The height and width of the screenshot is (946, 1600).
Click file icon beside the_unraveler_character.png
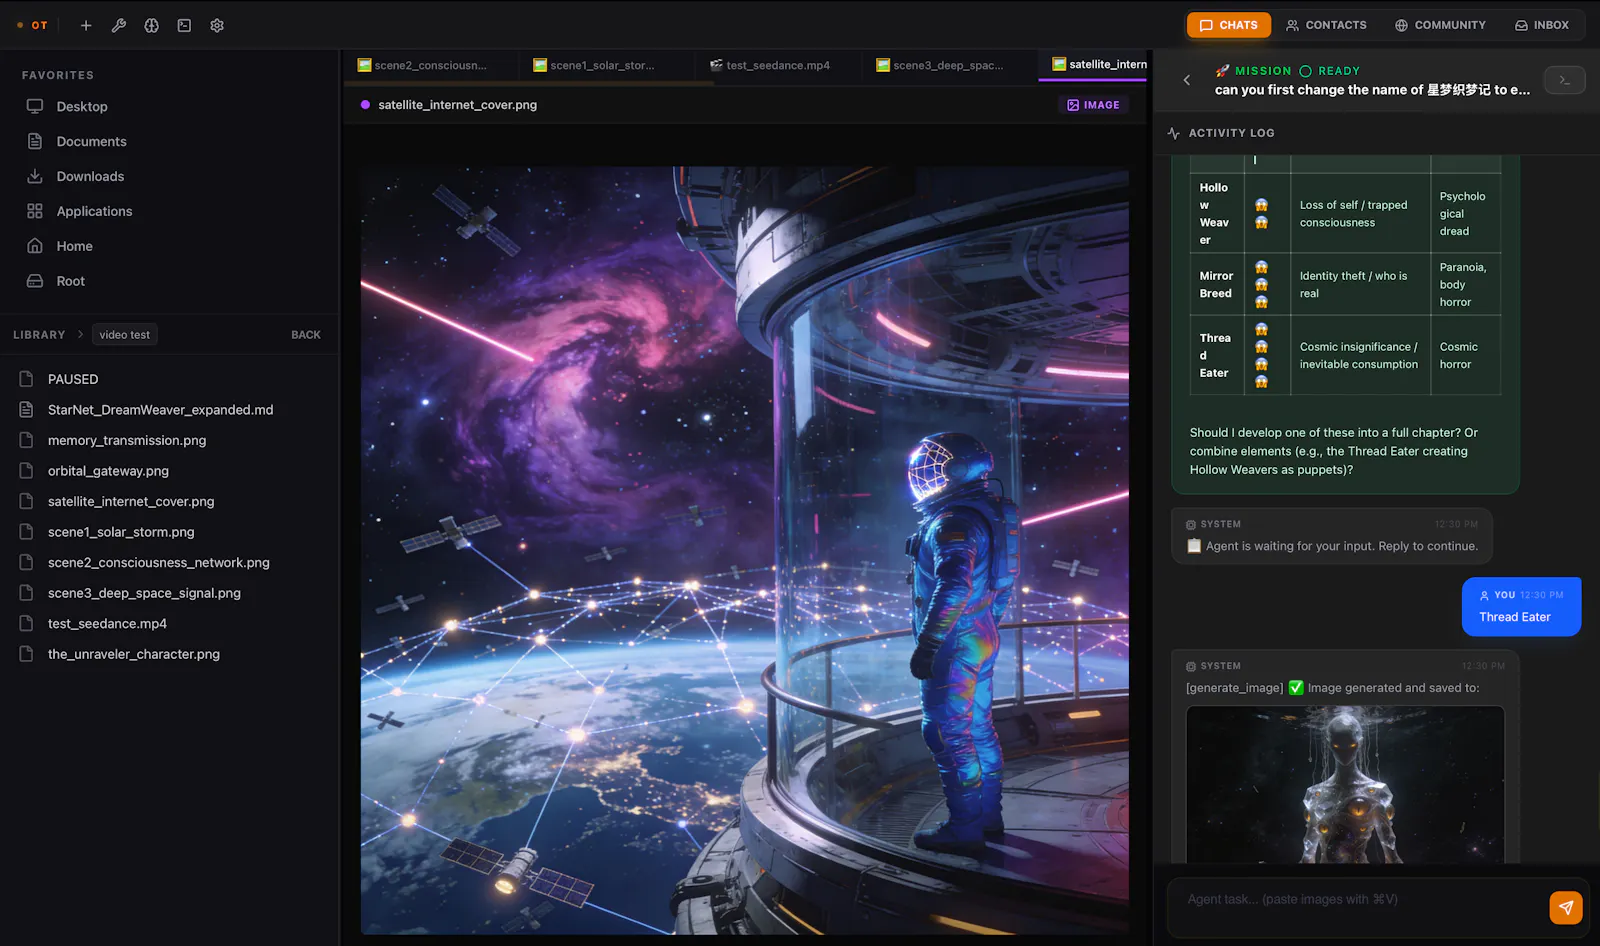27,654
